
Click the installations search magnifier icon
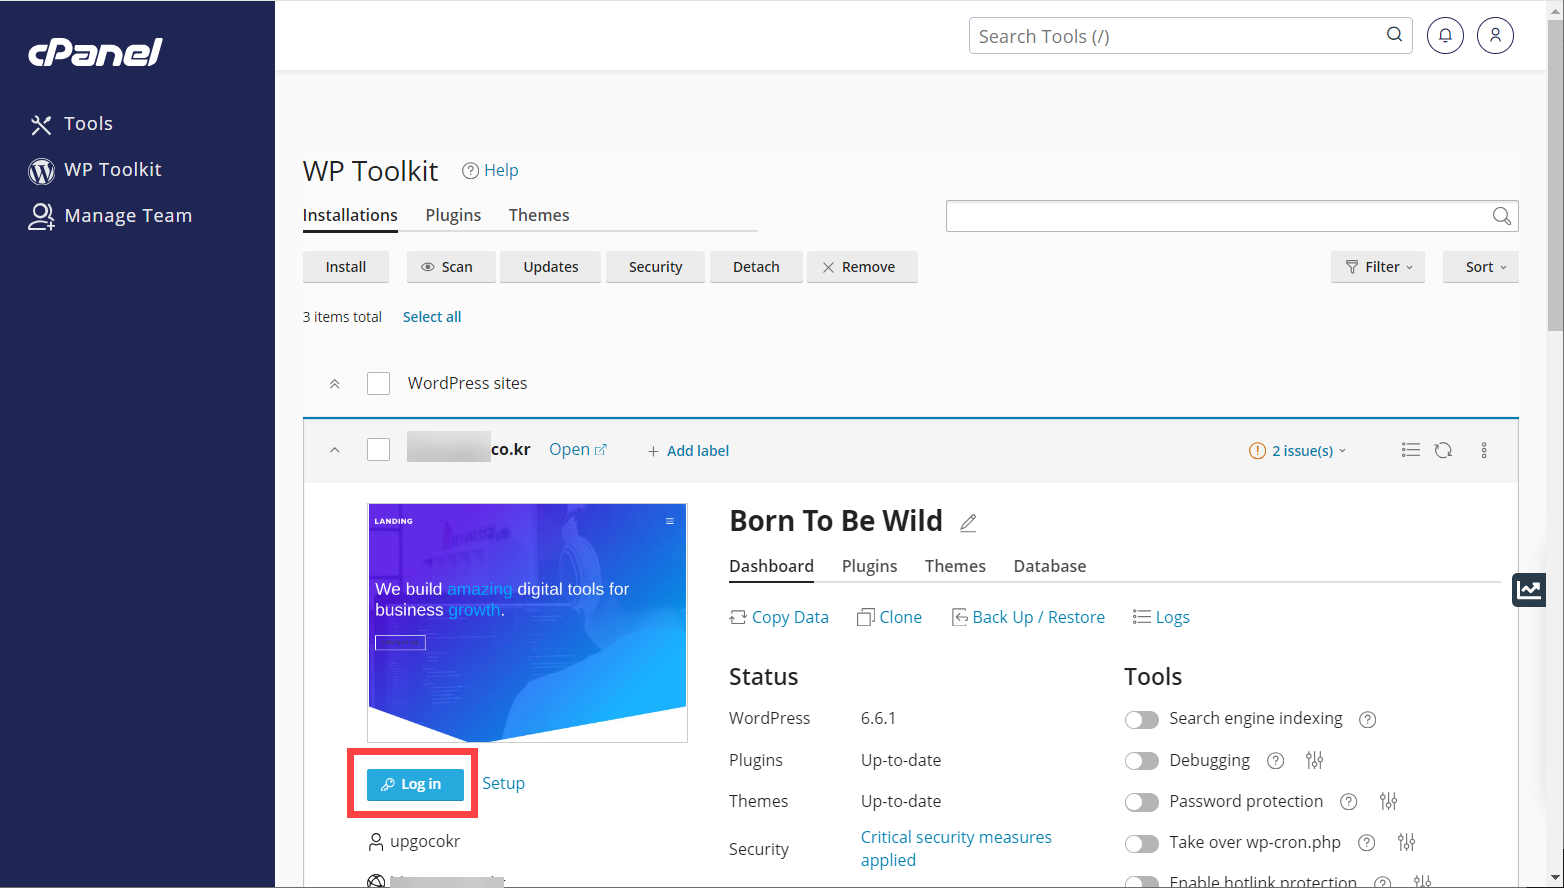coord(1501,216)
